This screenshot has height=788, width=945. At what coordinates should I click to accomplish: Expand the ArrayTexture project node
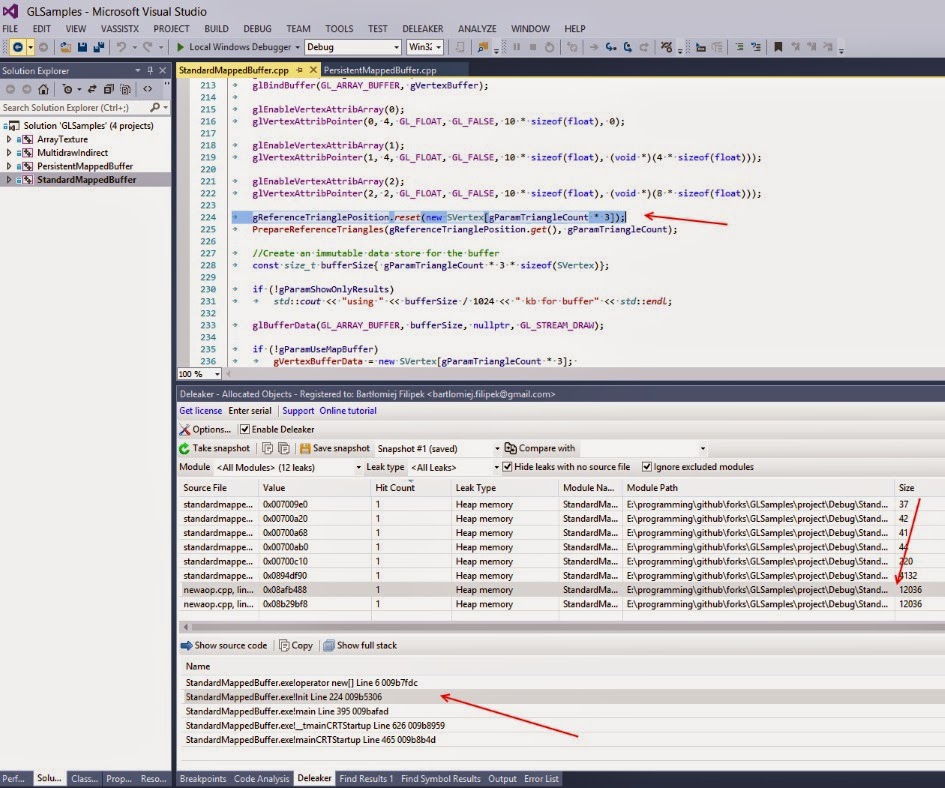pos(9,140)
